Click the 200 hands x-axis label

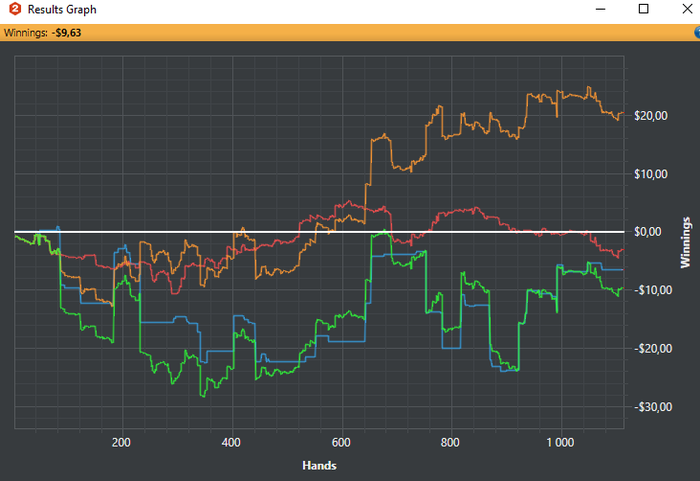pyautogui.click(x=121, y=443)
